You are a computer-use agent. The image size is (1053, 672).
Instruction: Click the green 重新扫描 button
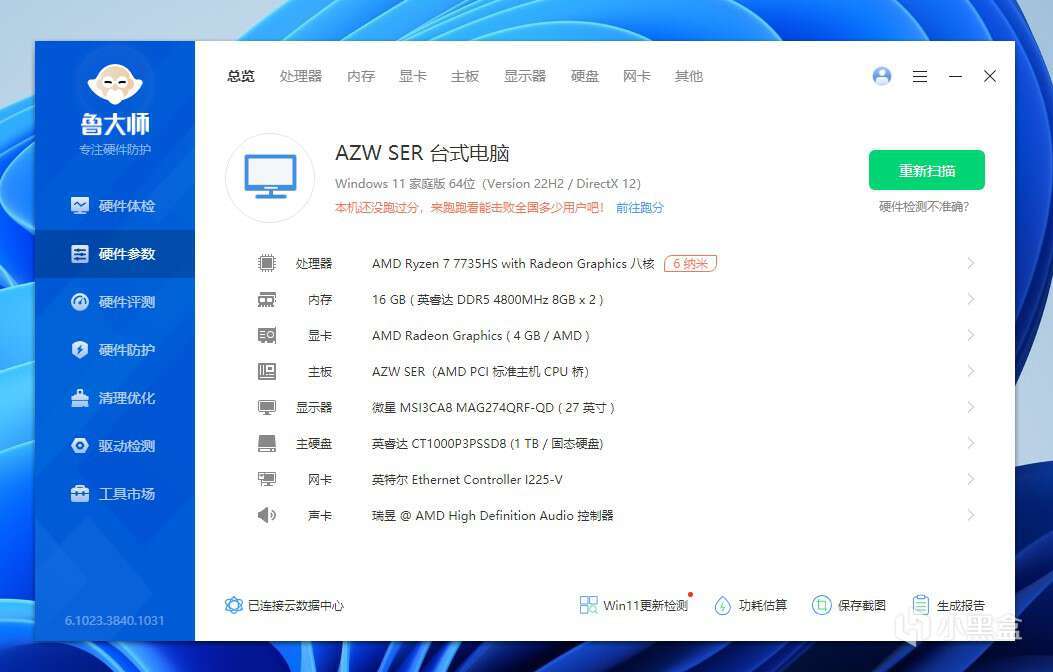927,171
